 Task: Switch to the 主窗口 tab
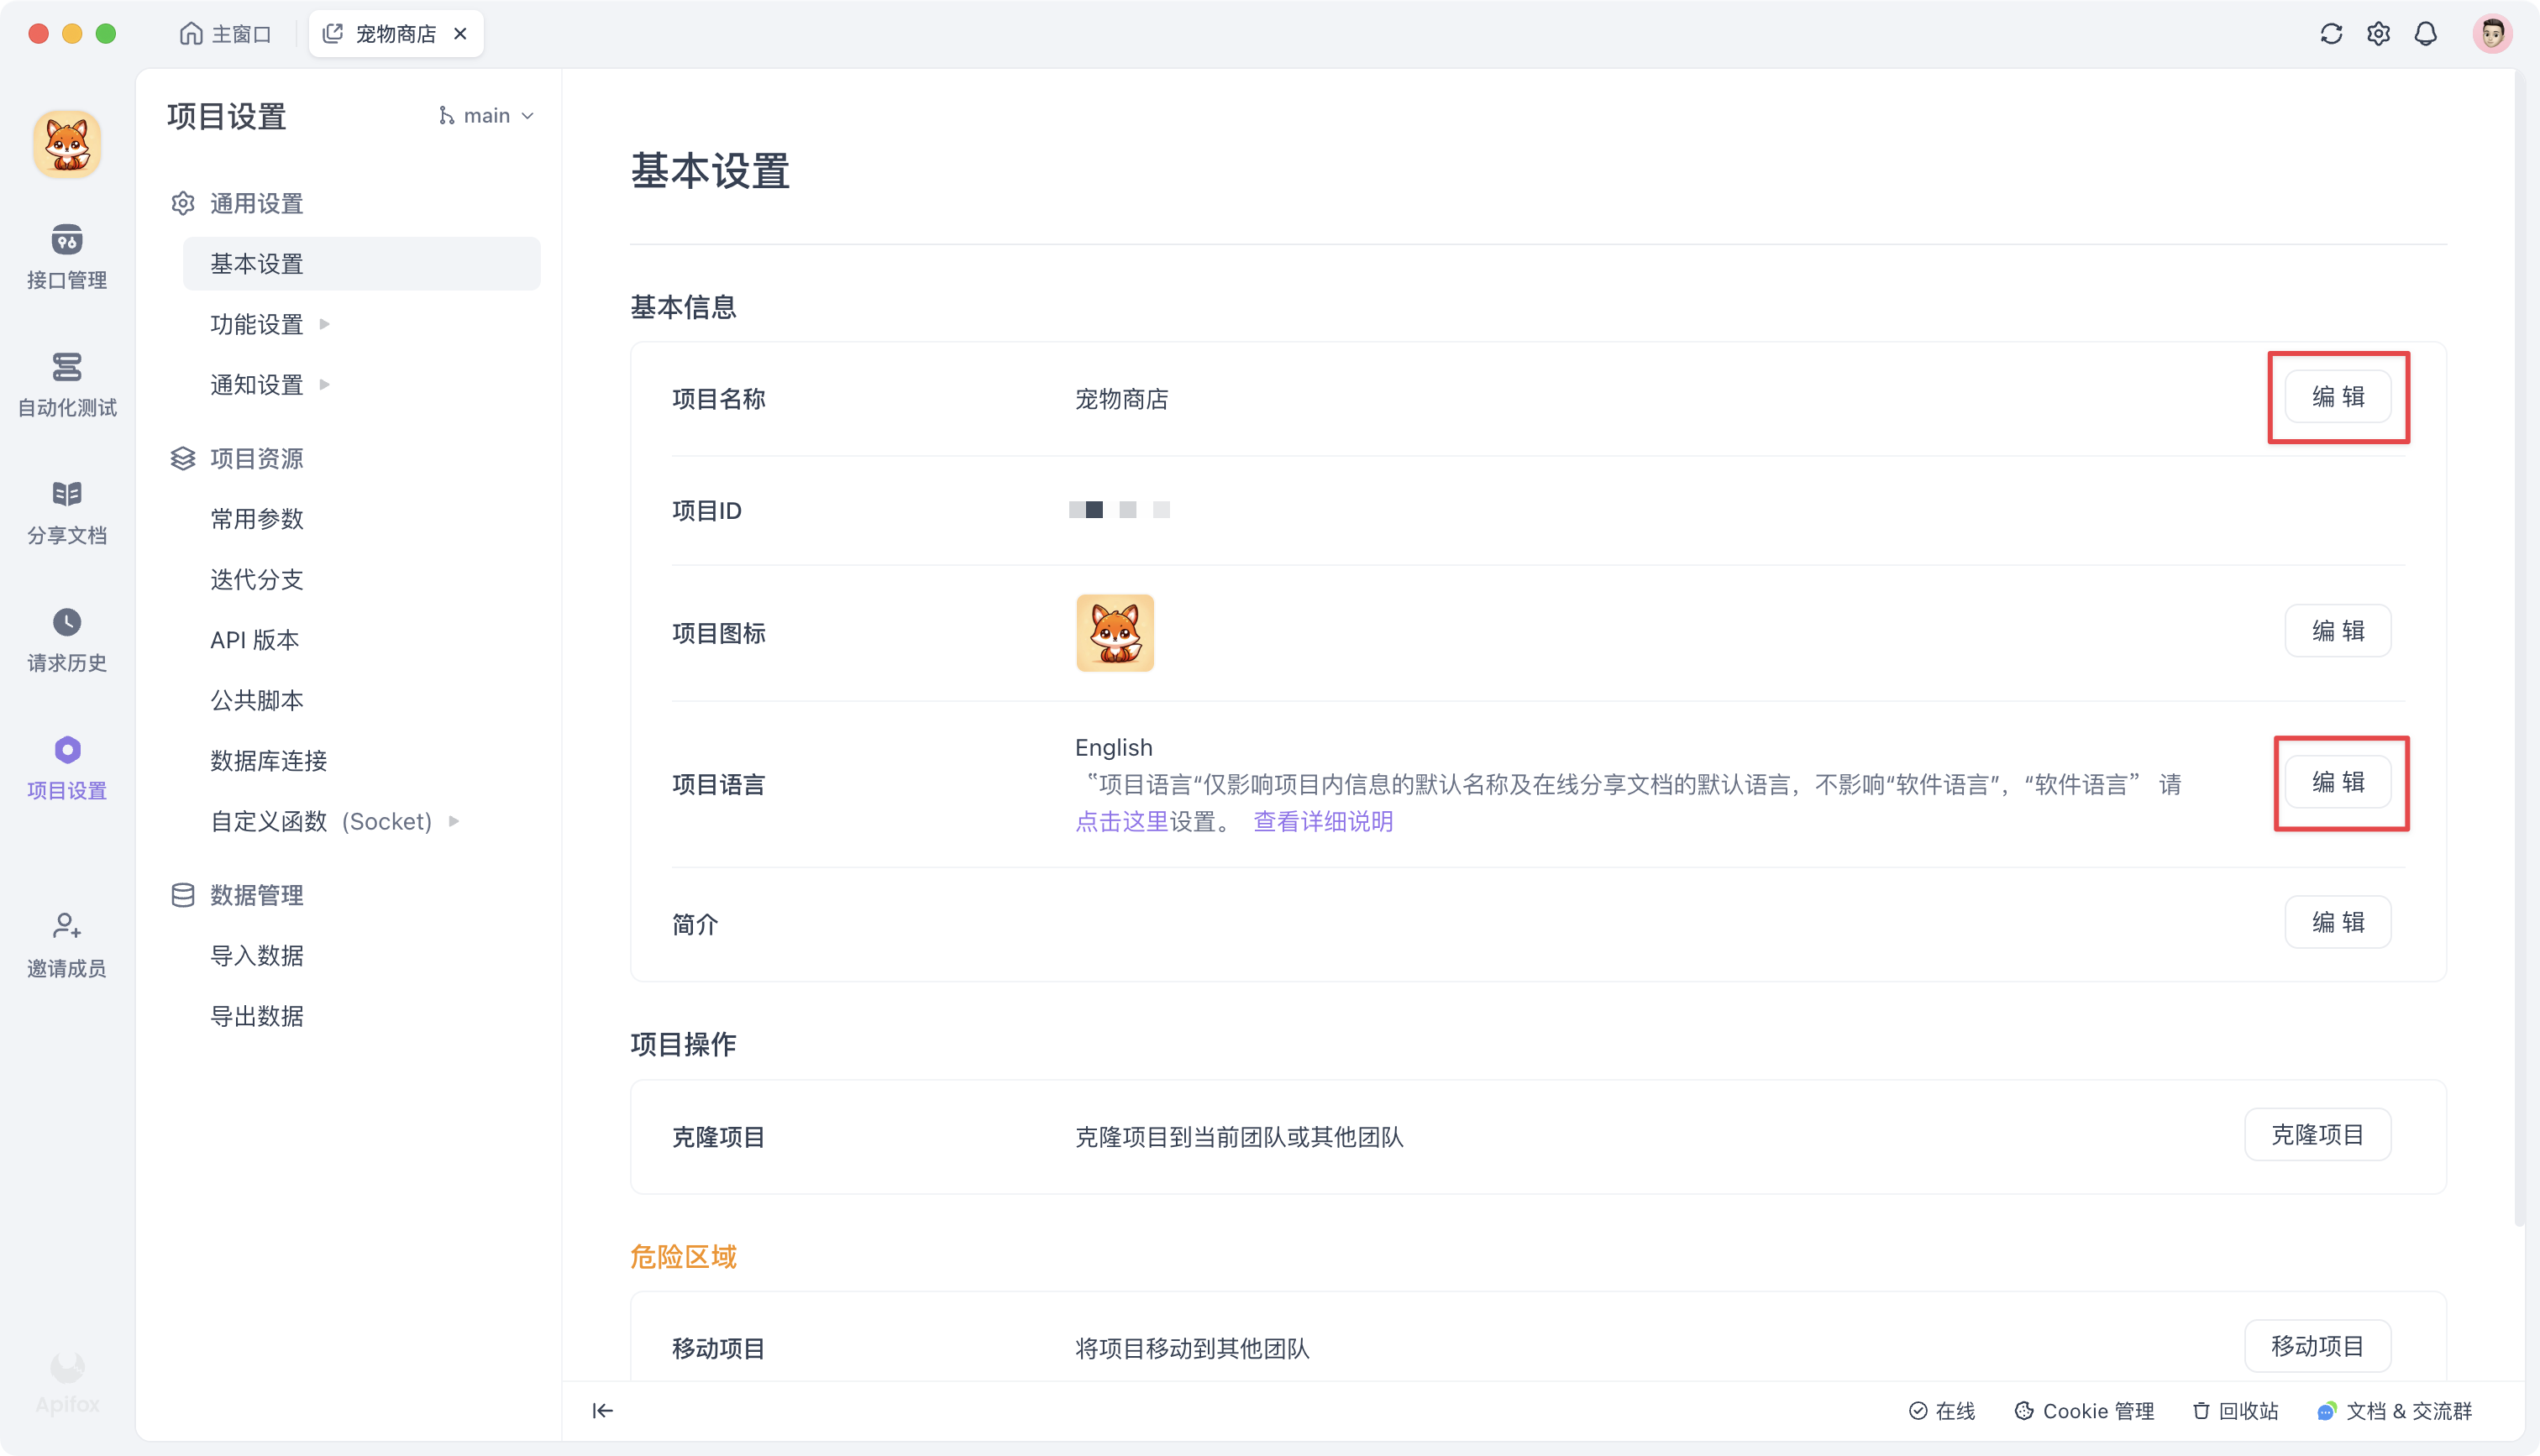coord(226,33)
